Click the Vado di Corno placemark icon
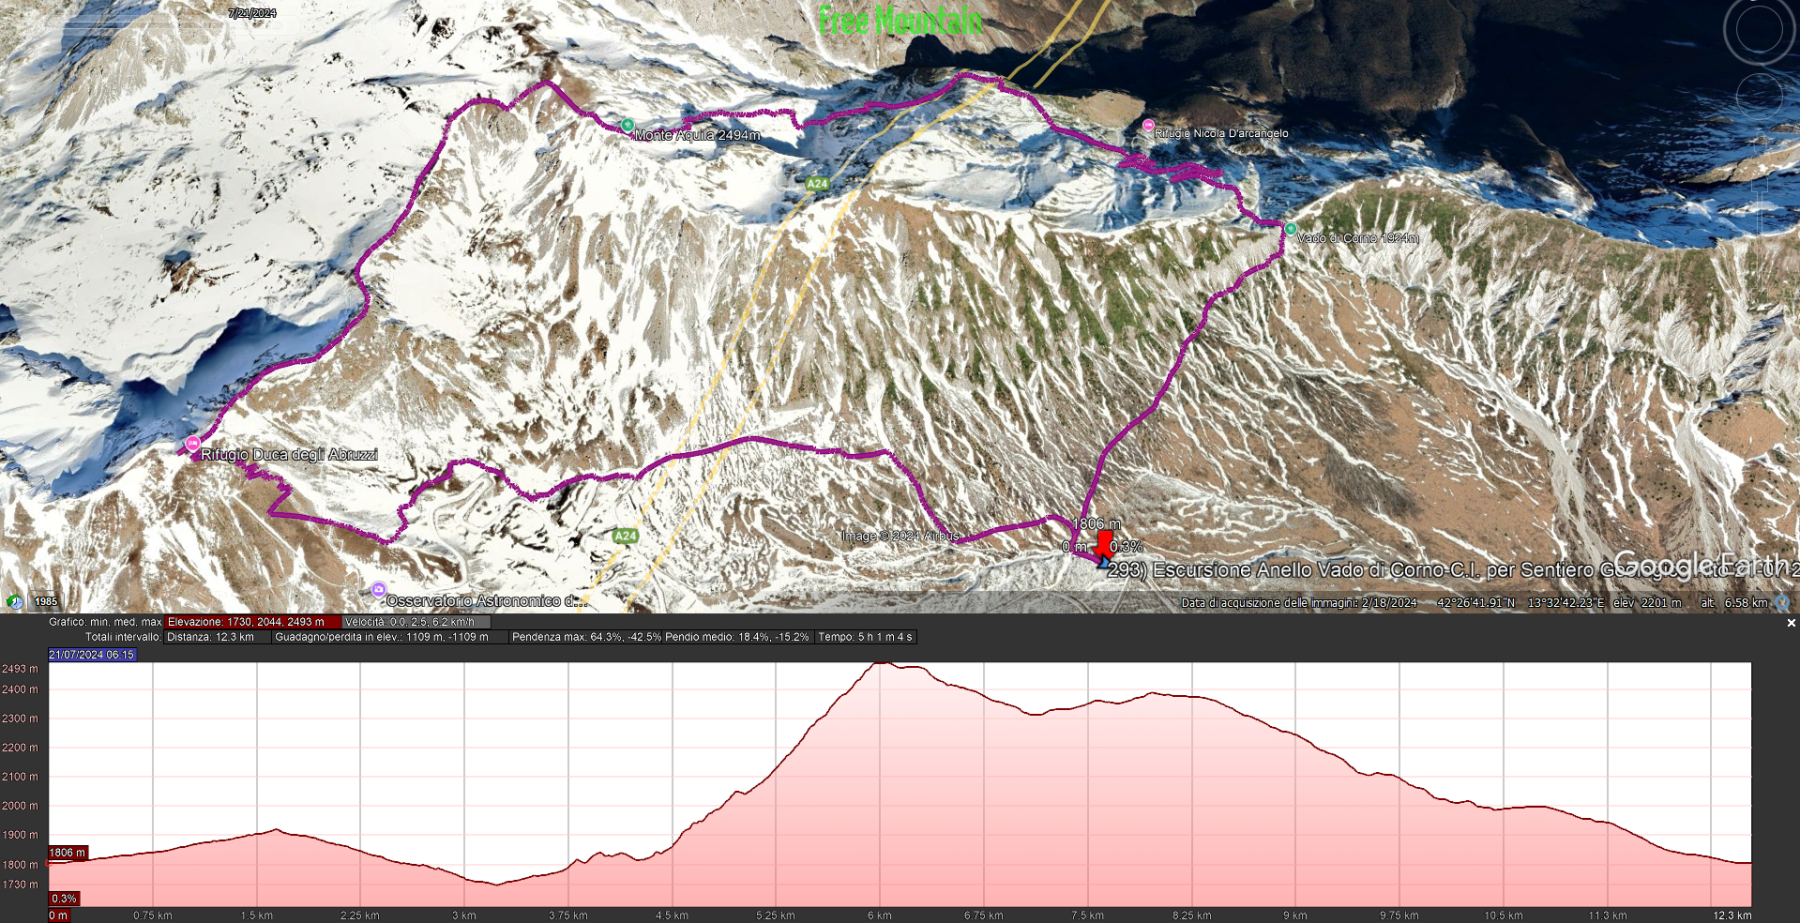 click(1290, 229)
